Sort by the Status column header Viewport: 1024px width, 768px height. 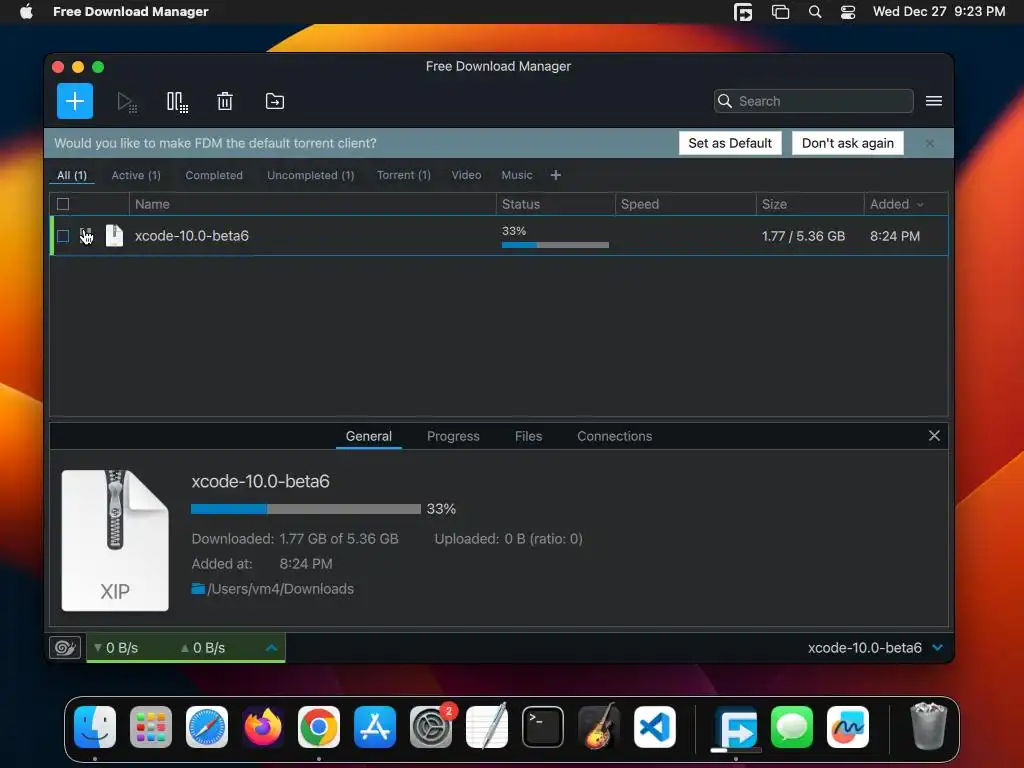coord(556,204)
